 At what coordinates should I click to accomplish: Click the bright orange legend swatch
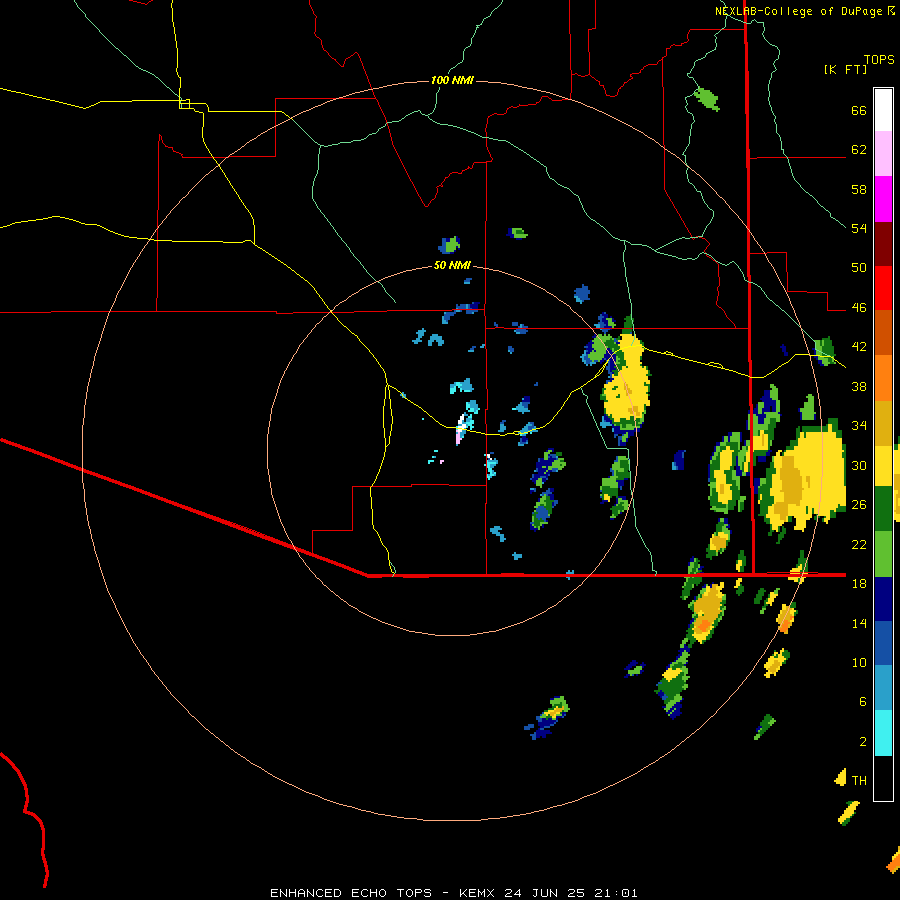tap(883, 378)
